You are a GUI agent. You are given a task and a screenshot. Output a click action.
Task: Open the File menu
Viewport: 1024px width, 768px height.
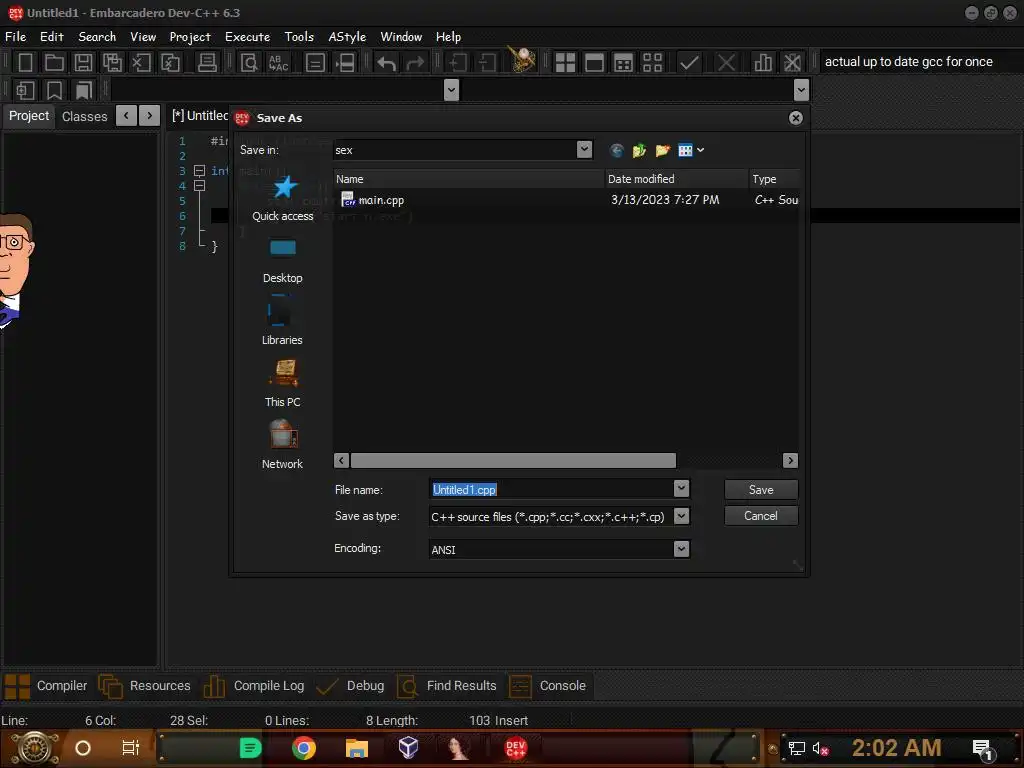pyautogui.click(x=16, y=37)
